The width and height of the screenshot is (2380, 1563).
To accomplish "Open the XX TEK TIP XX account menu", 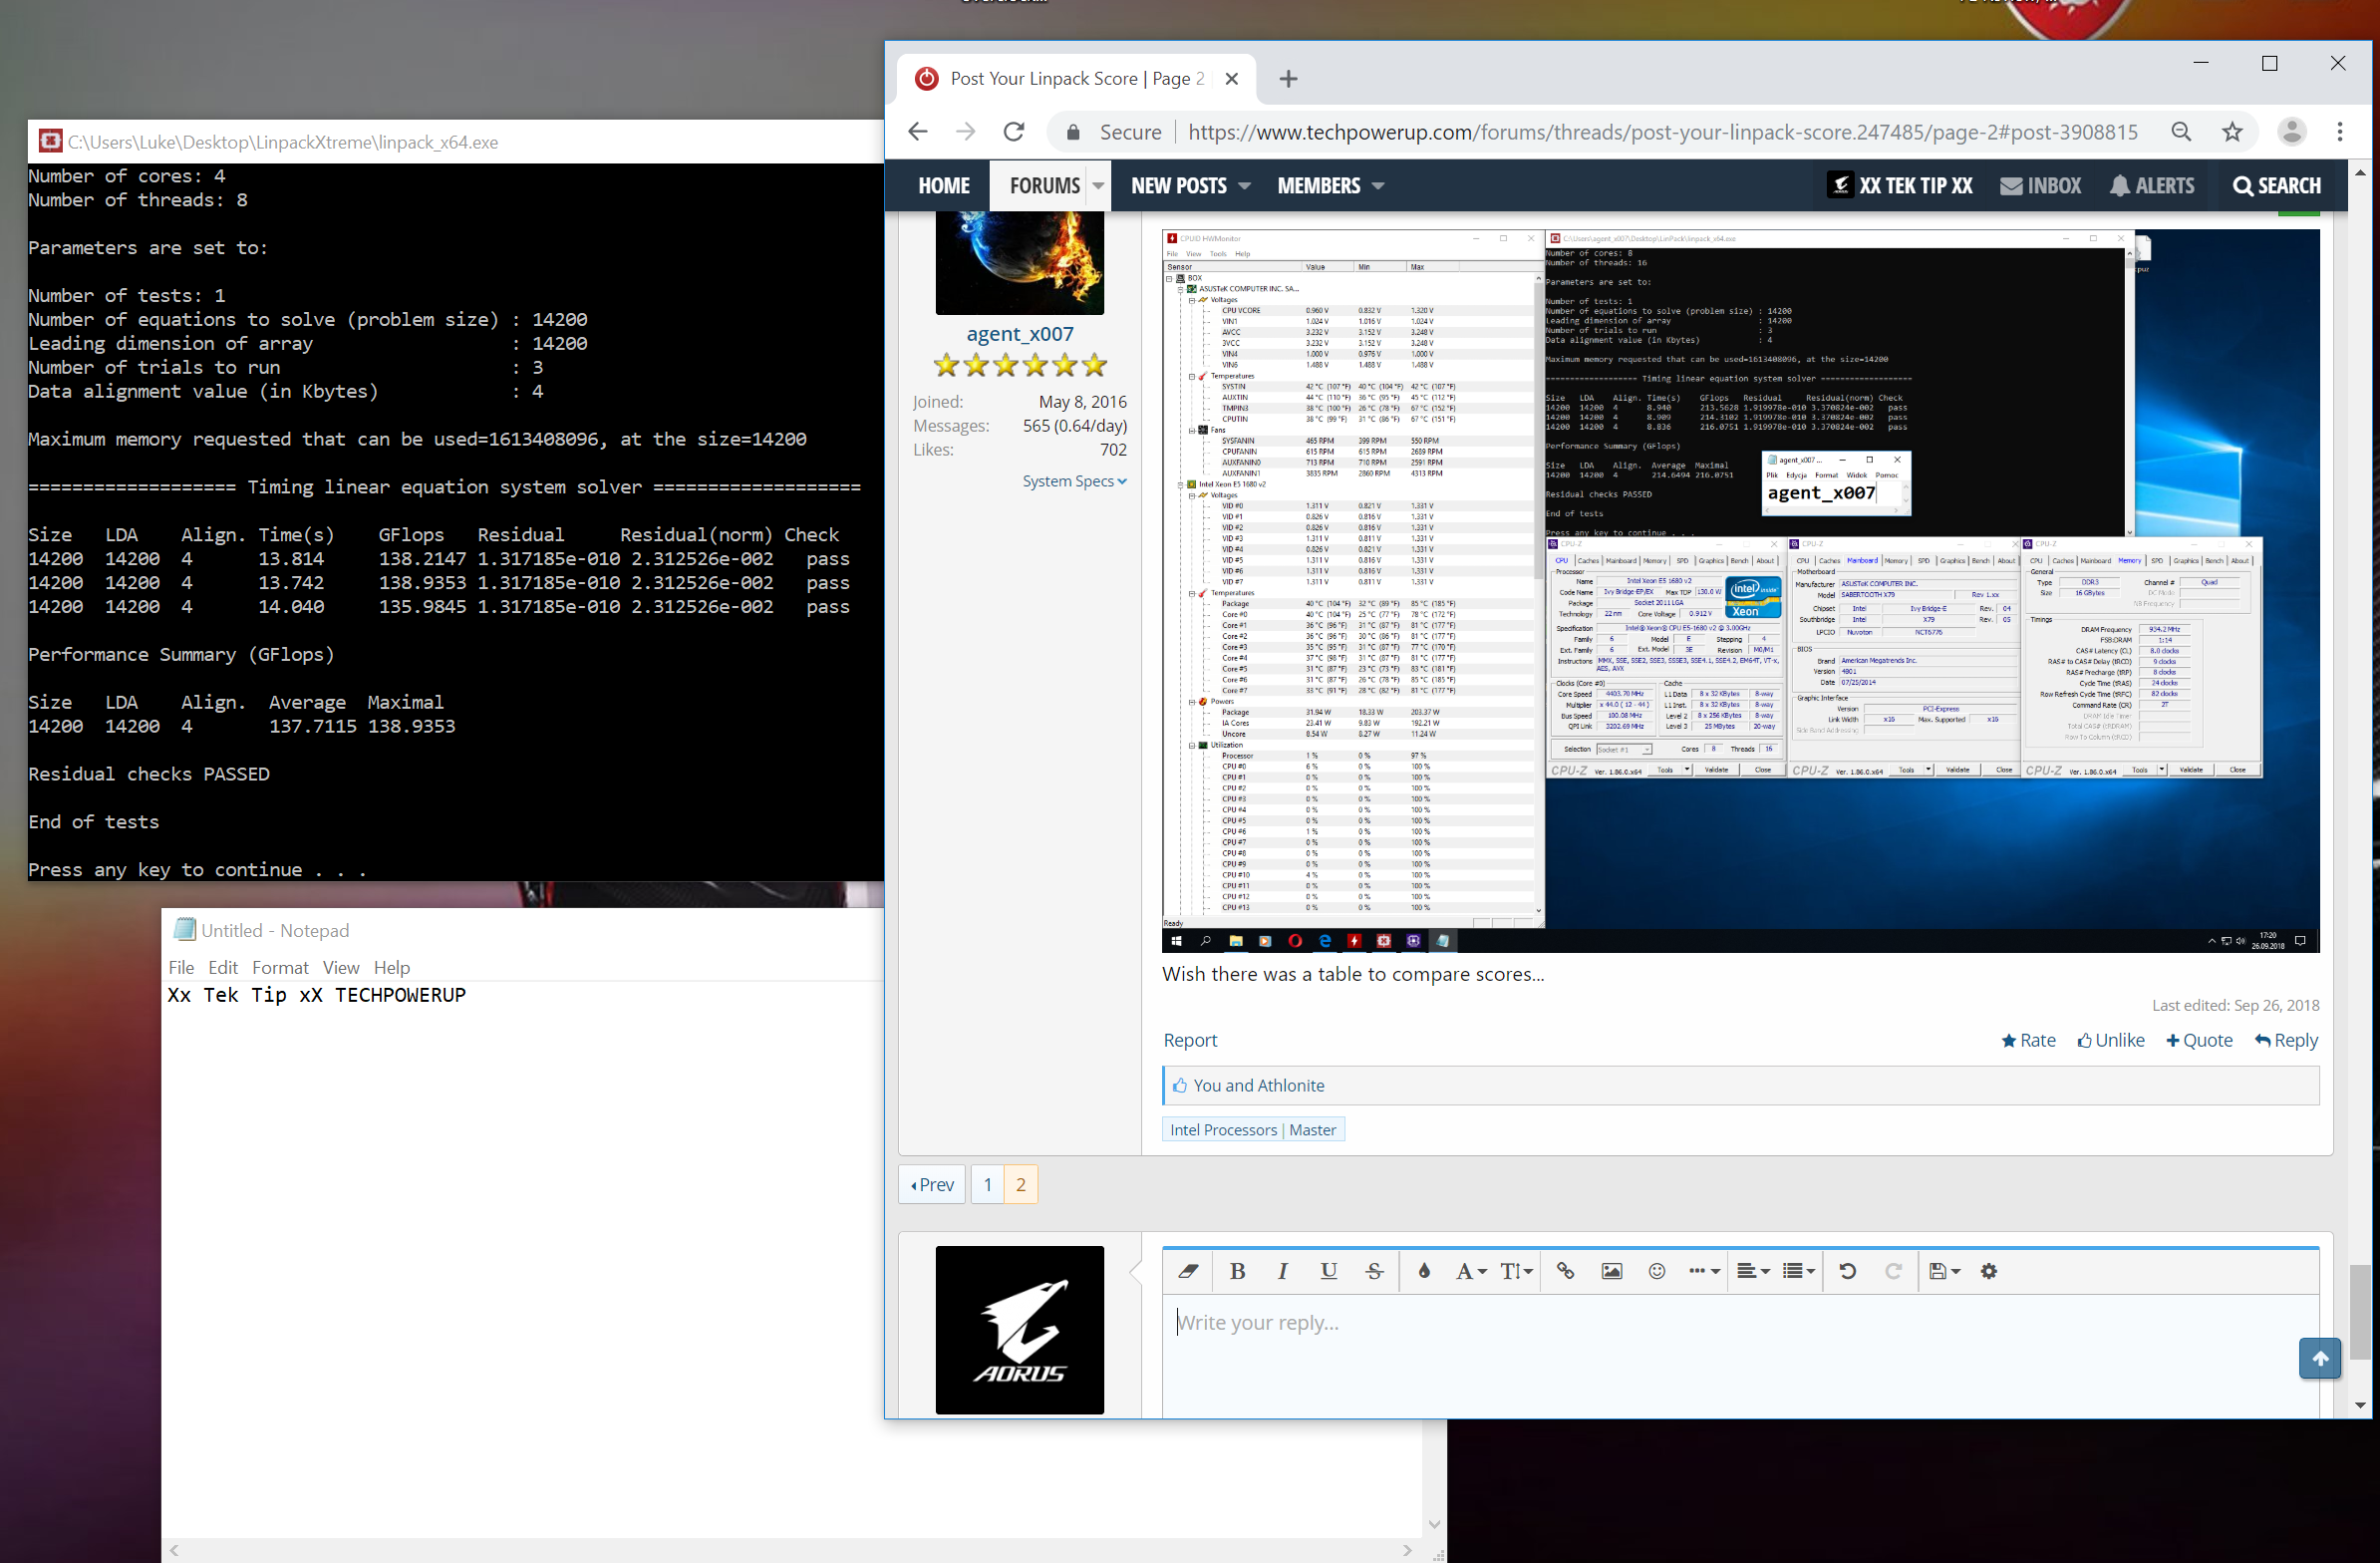I will (1901, 186).
